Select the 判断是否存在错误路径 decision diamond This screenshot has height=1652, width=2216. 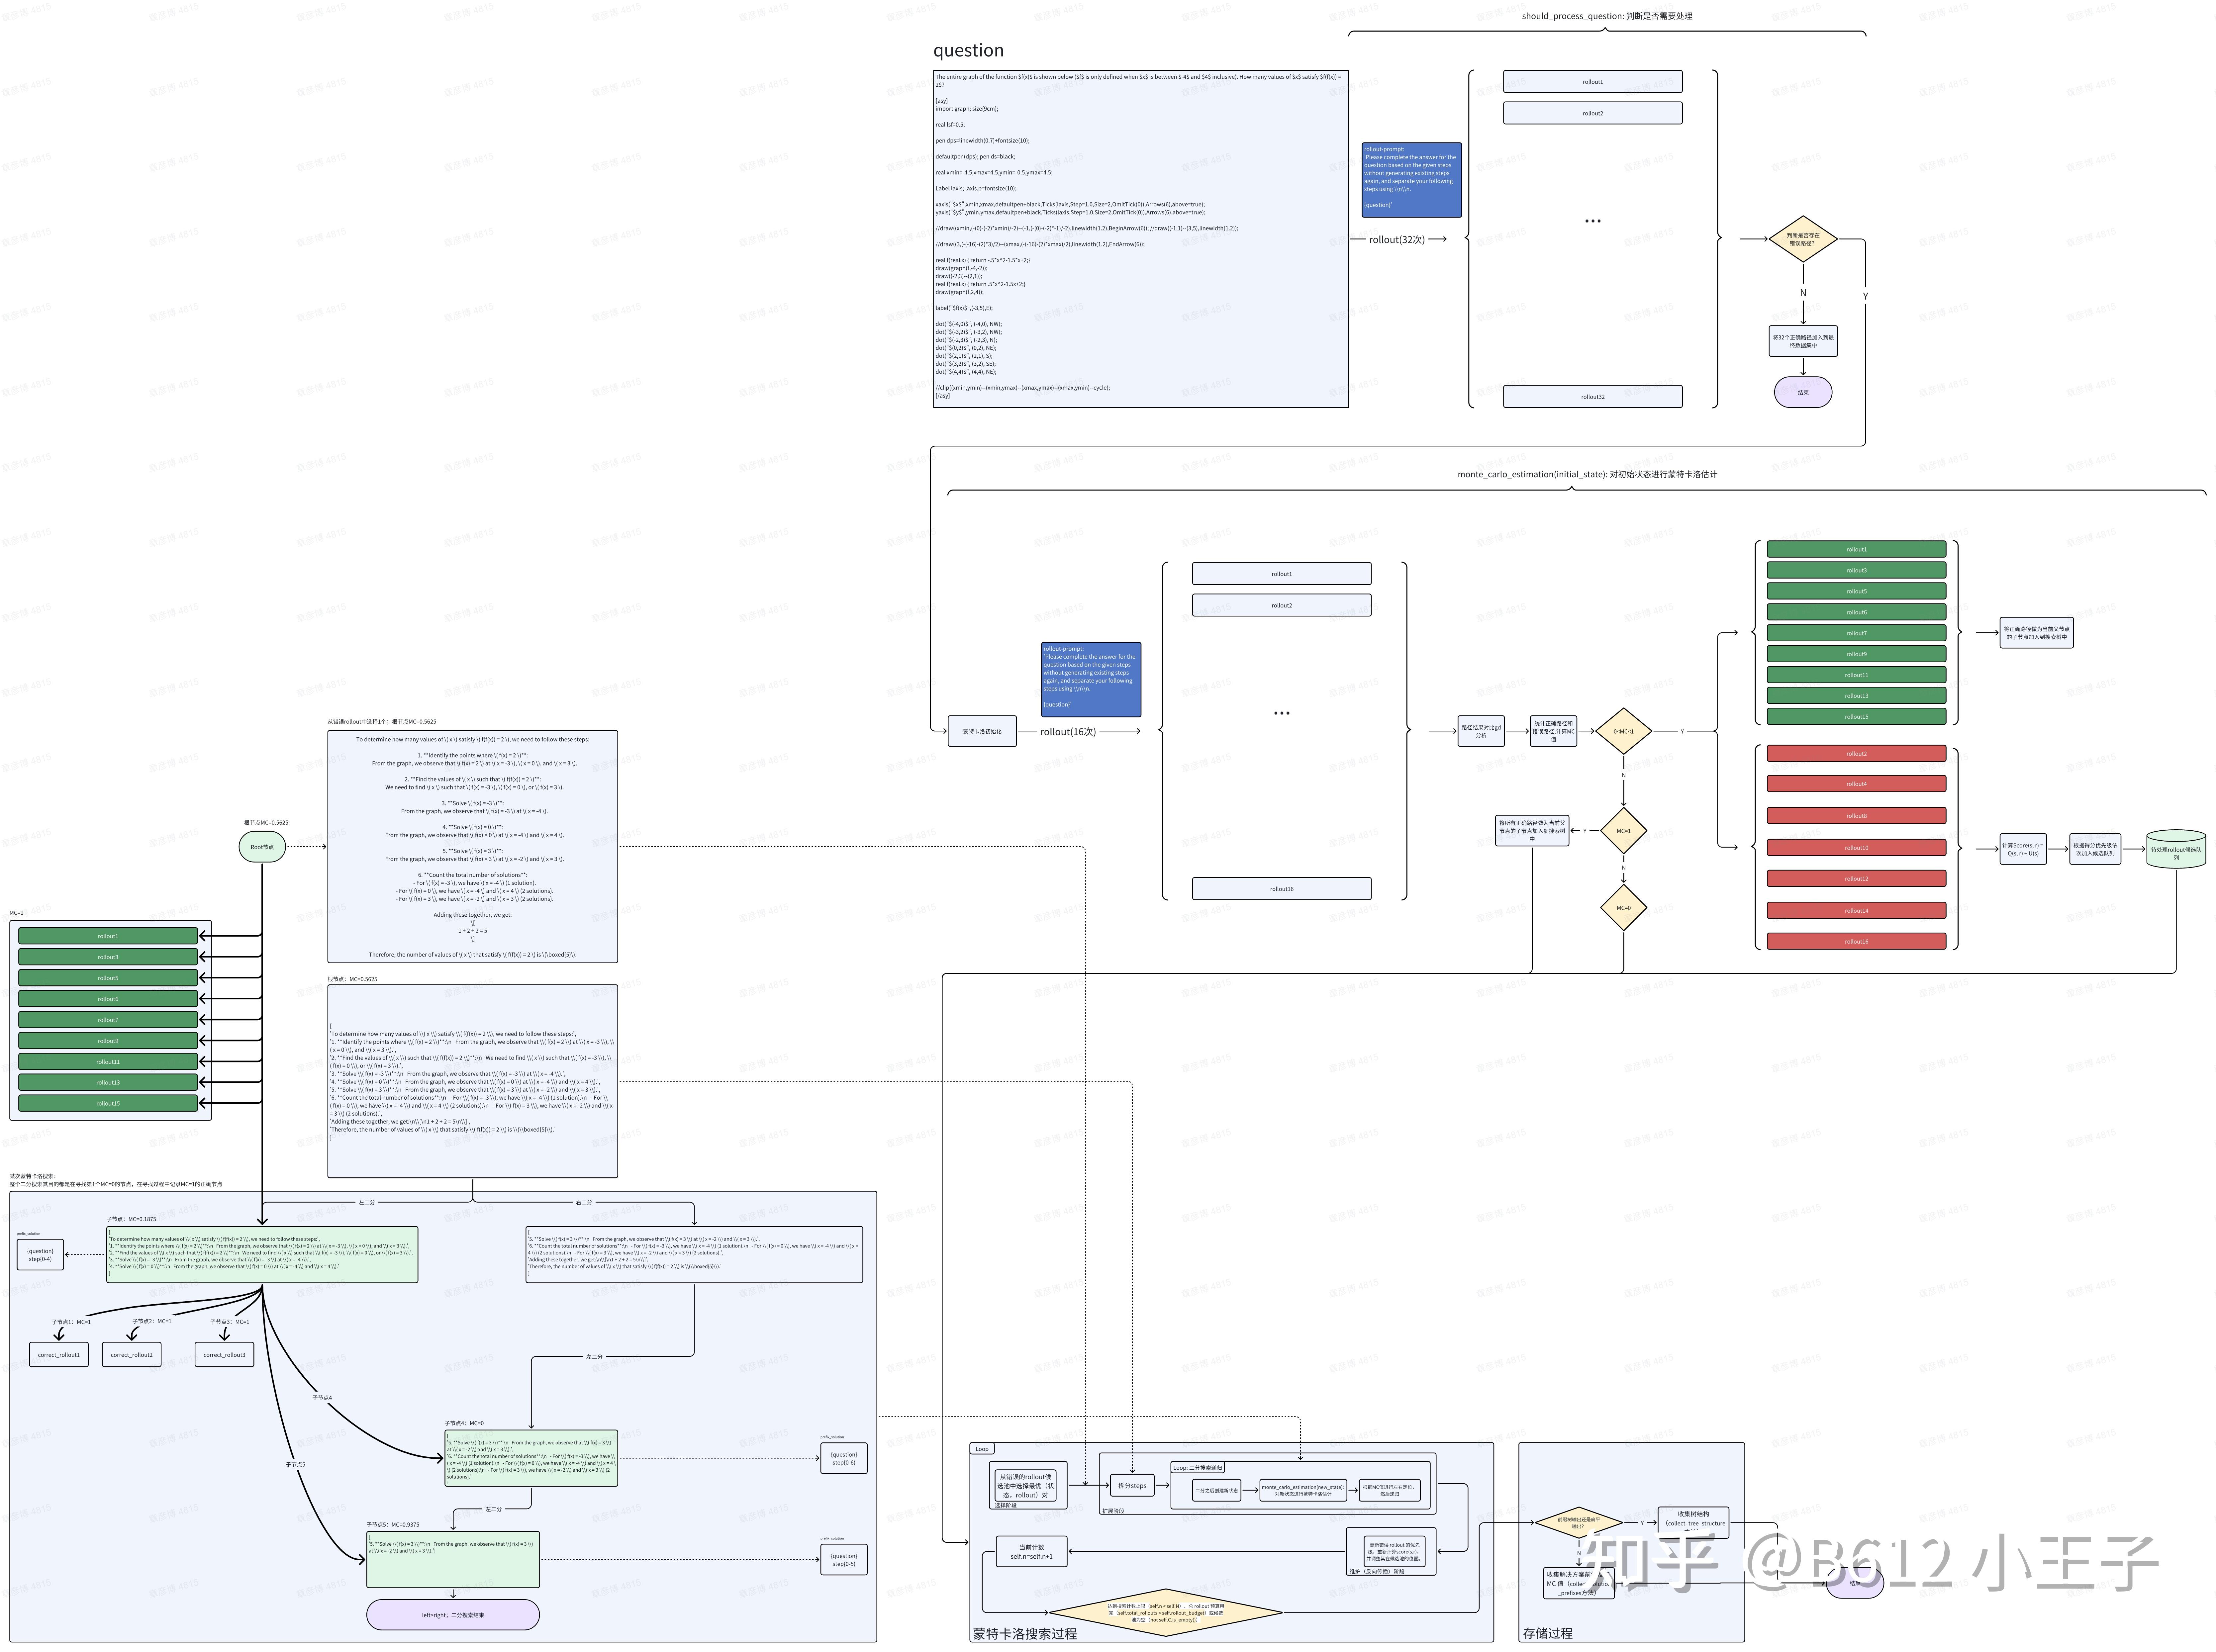pyautogui.click(x=1803, y=239)
